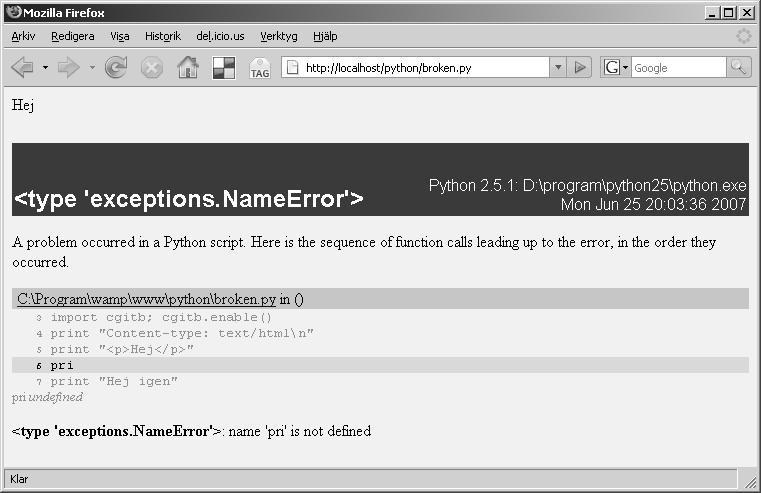Click the 'pri undefined' text
The image size is (761, 493).
point(47,397)
